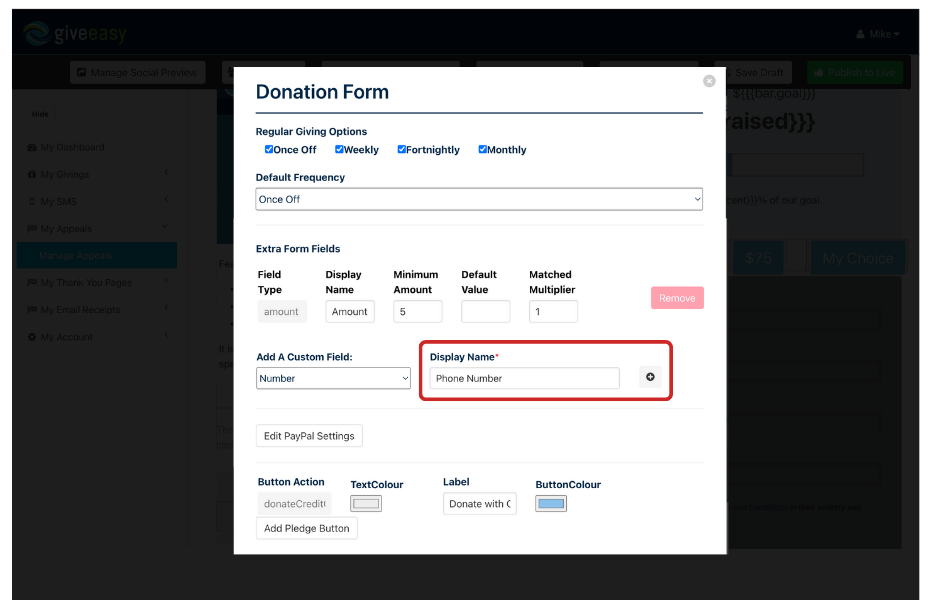Click the My Givings gift icon
This screenshot has height=612, width=938.
[32, 174]
